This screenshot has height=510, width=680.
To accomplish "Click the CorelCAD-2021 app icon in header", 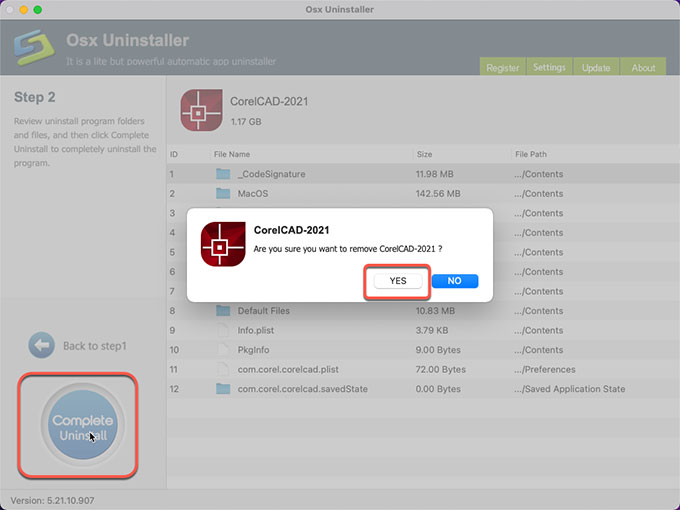I will (202, 110).
